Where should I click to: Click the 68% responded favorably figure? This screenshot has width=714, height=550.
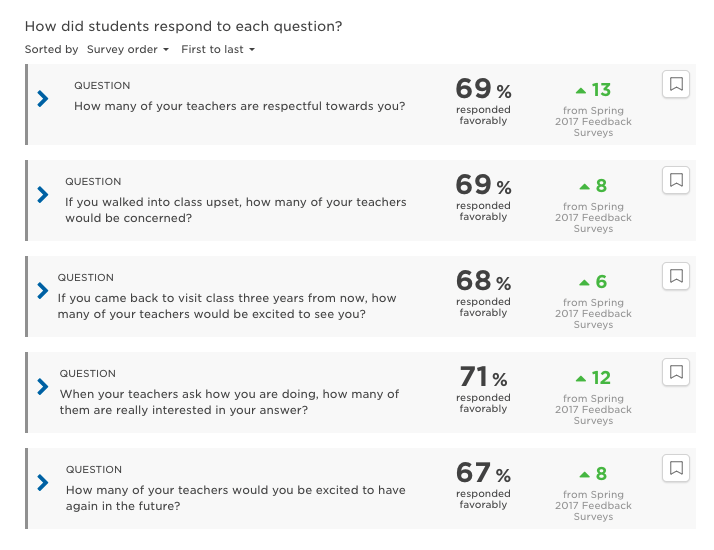(x=483, y=292)
